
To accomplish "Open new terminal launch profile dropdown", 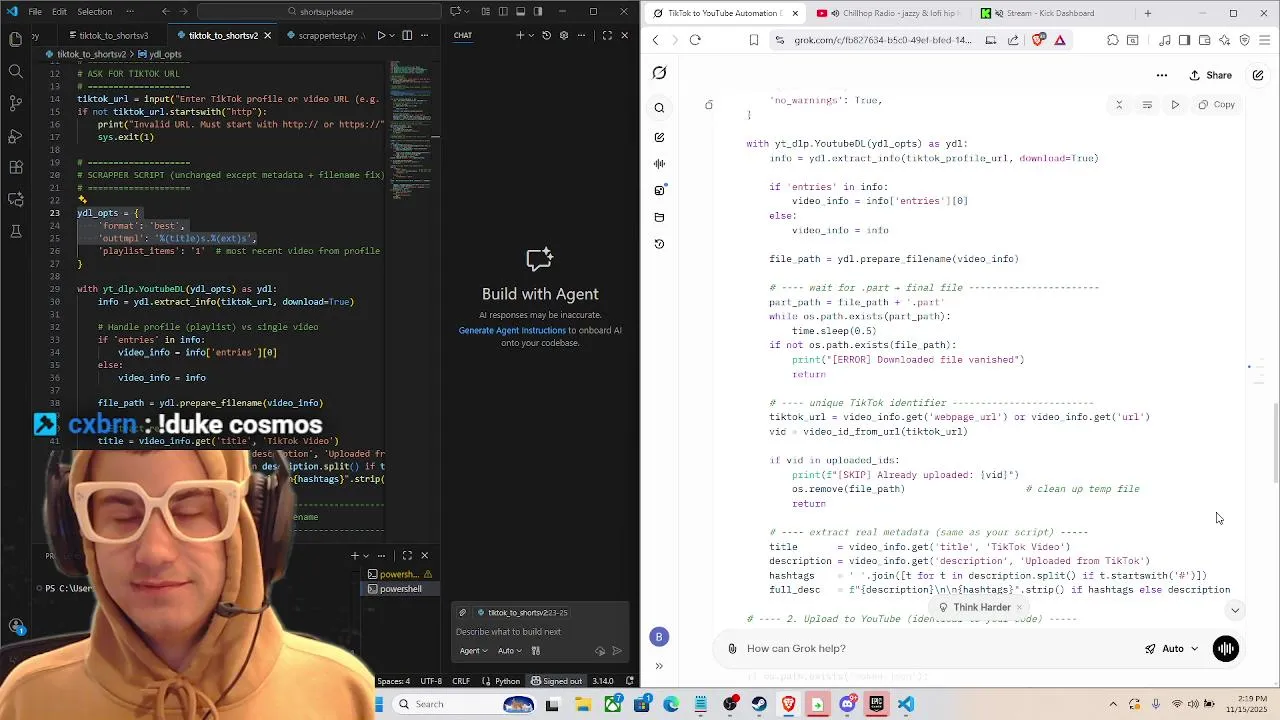I will [x=366, y=556].
